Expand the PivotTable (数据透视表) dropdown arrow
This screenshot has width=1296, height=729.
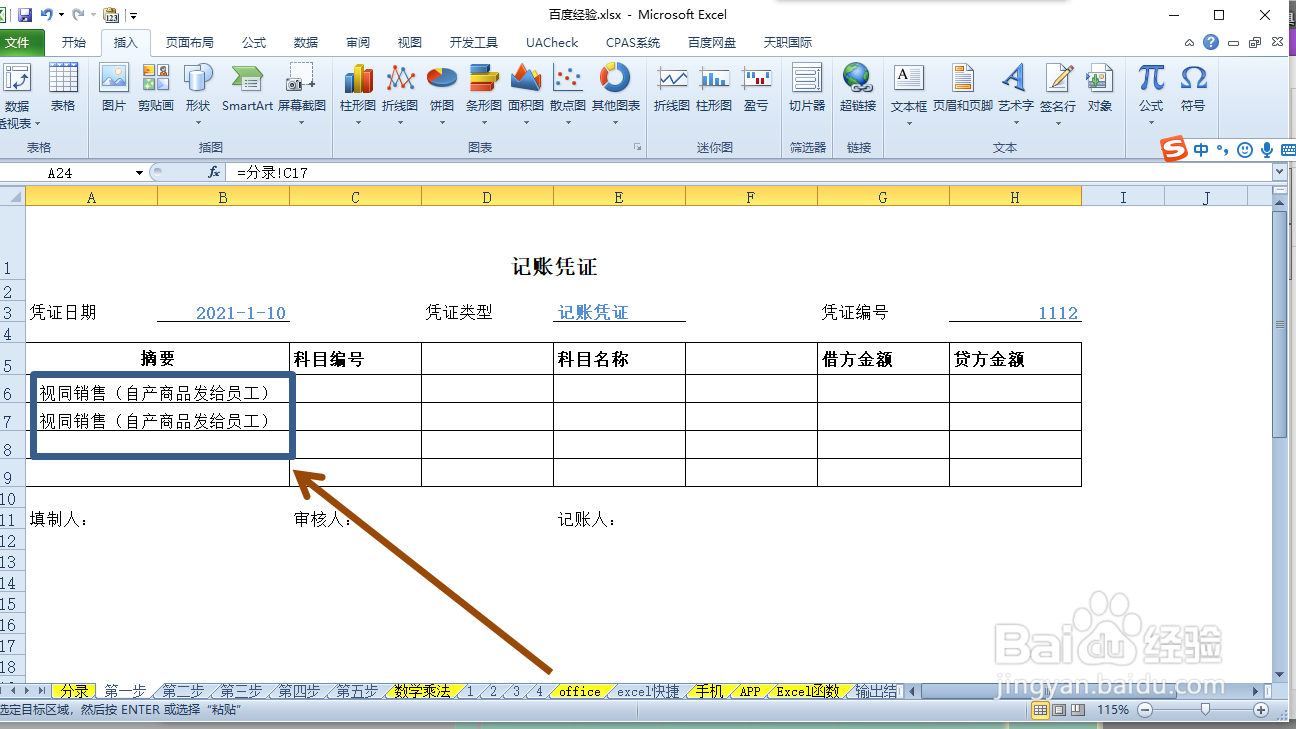point(37,124)
